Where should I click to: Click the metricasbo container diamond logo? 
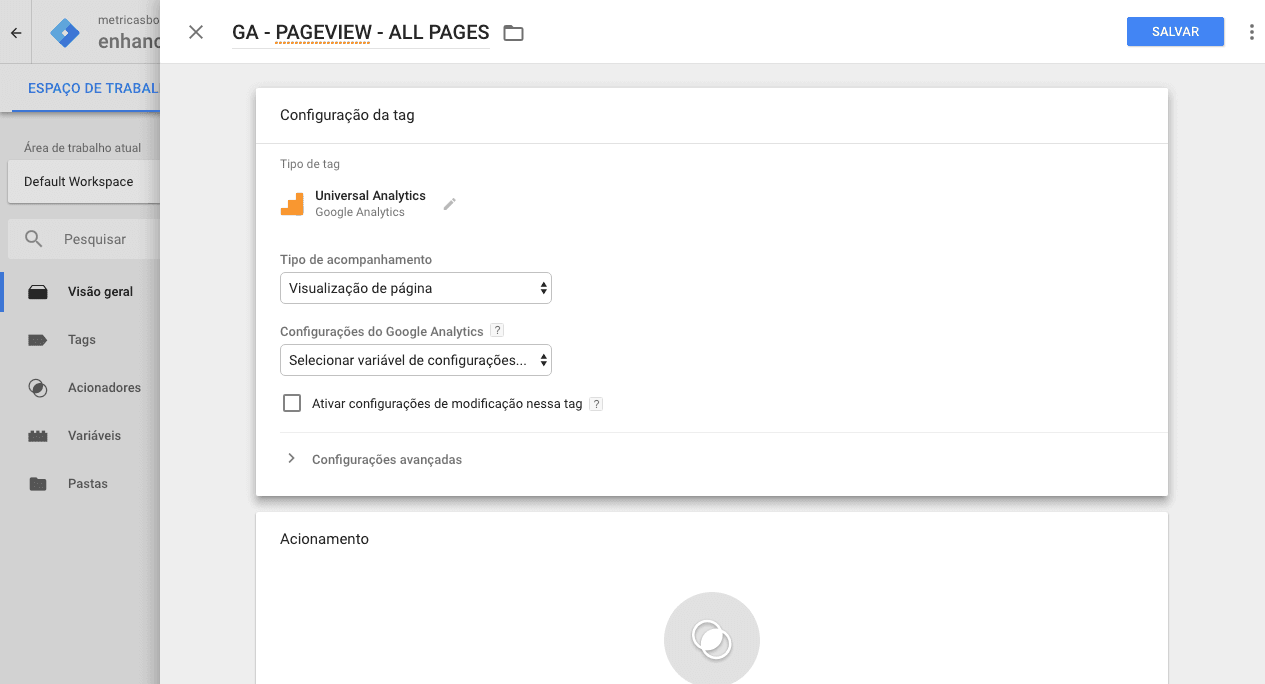(64, 31)
